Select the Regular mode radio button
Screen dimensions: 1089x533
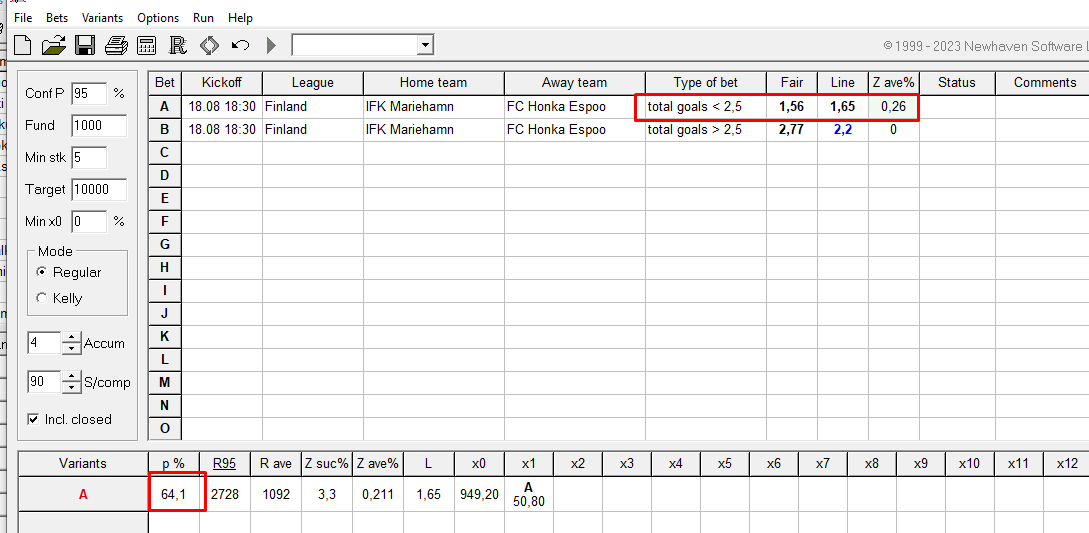click(42, 272)
